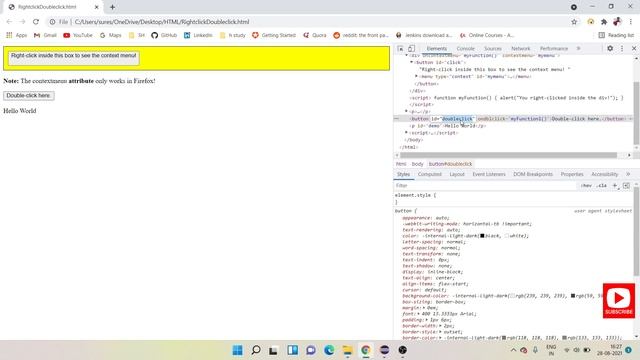This screenshot has height=360, width=640.
Task: Open the LinkedIn bookmark
Action: pos(198,35)
